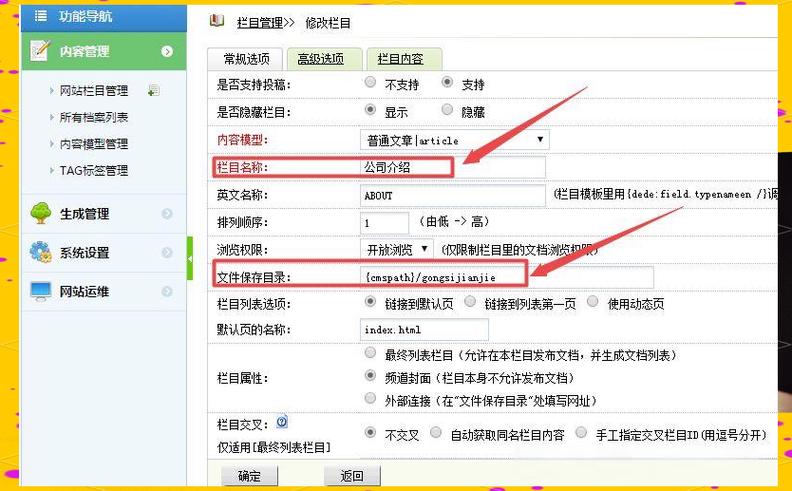This screenshot has width=792, height=491.
Task: Select 不交叉 option
Action: (370, 433)
